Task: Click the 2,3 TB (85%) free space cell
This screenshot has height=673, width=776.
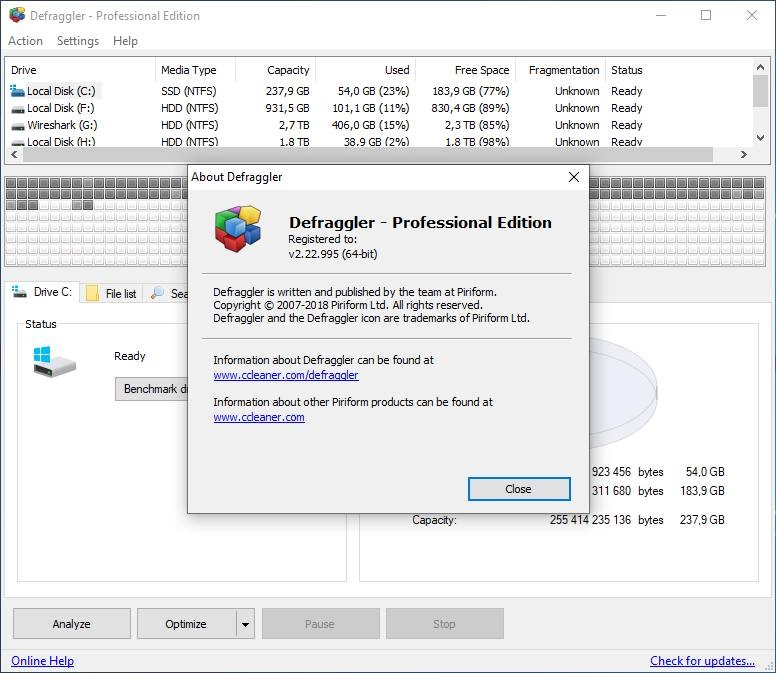Action: tap(477, 125)
